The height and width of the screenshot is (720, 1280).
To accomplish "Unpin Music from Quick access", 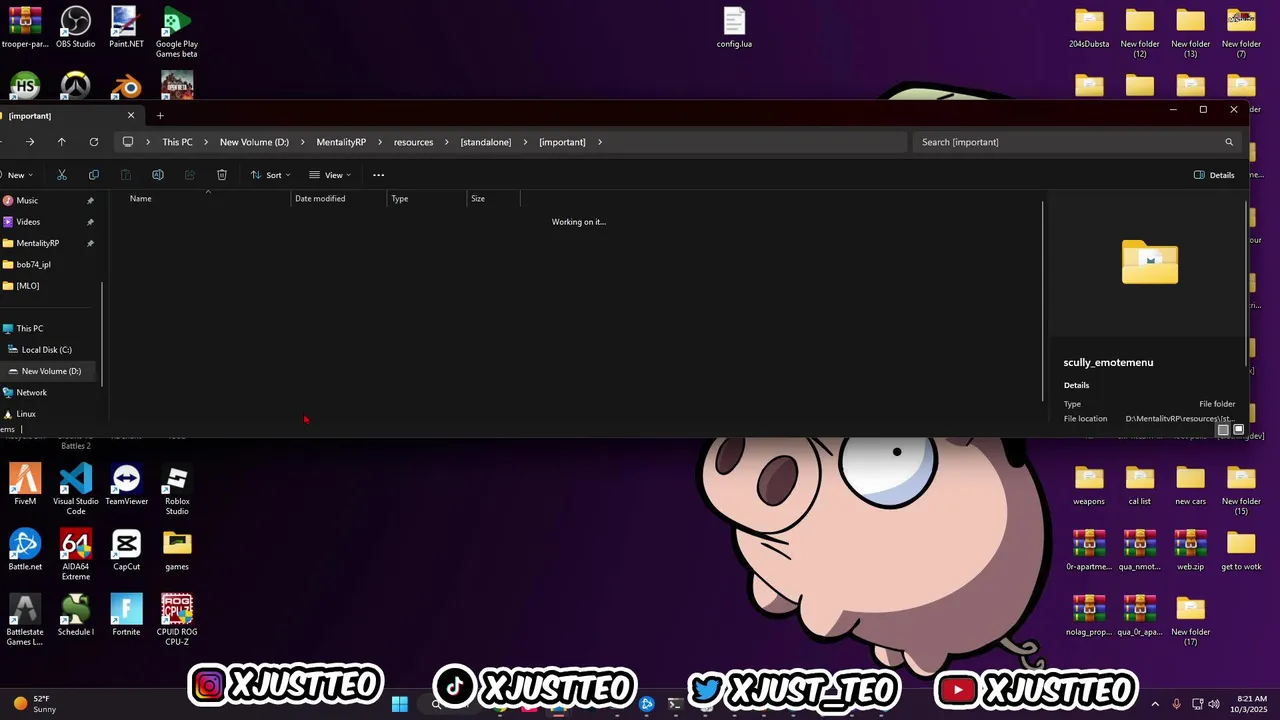I will [90, 201].
